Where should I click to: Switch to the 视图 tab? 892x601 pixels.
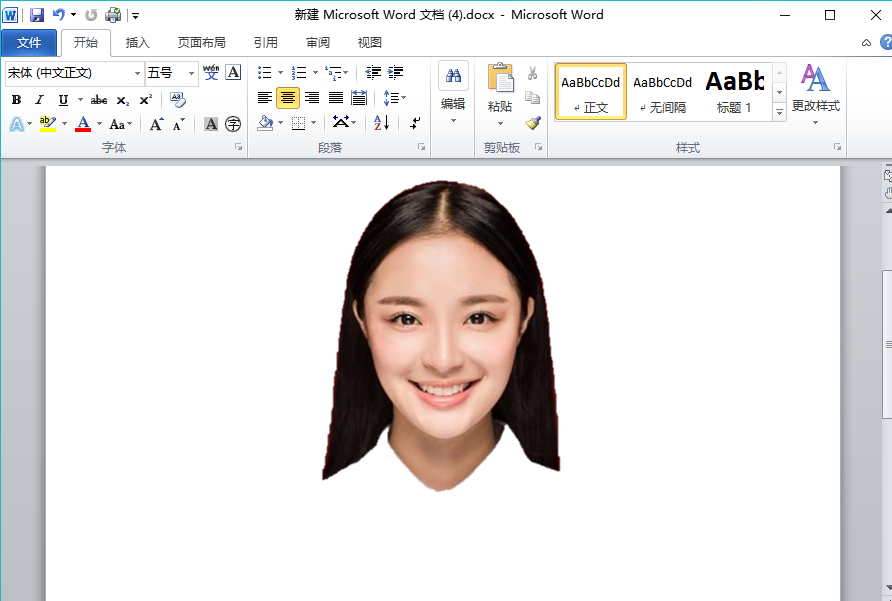[369, 43]
